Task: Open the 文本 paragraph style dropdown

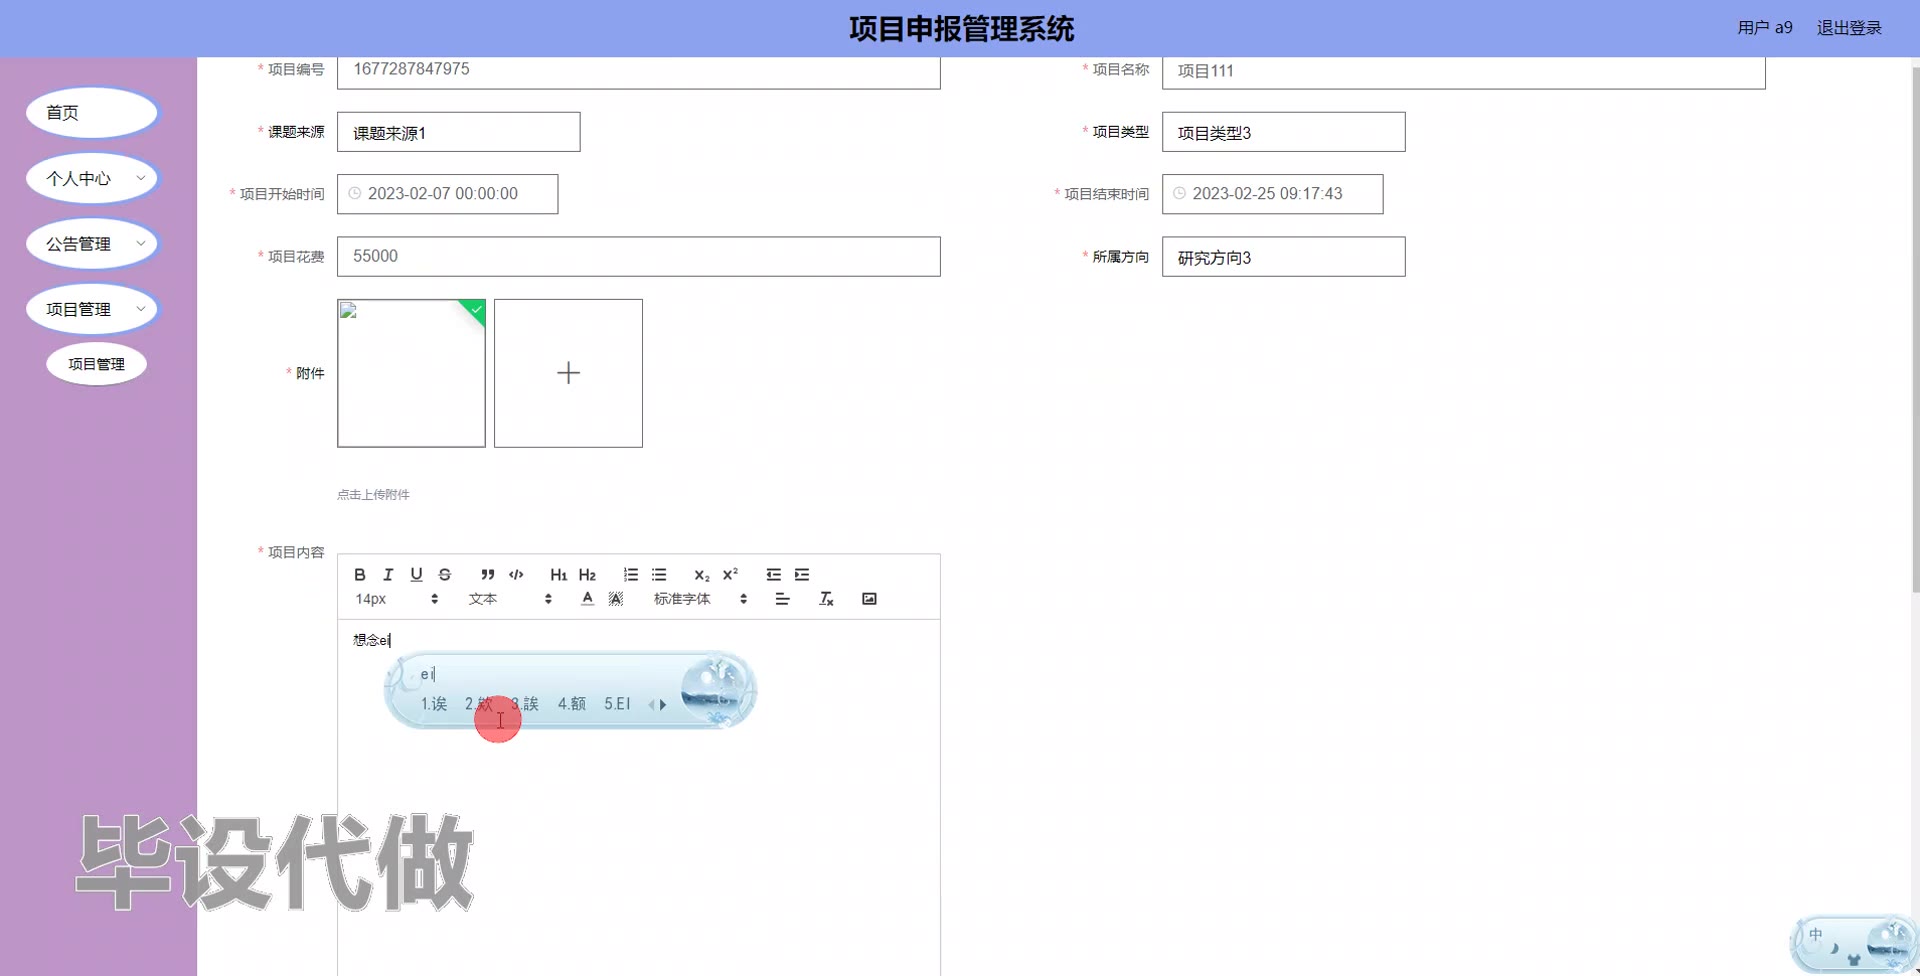Action: 510,599
